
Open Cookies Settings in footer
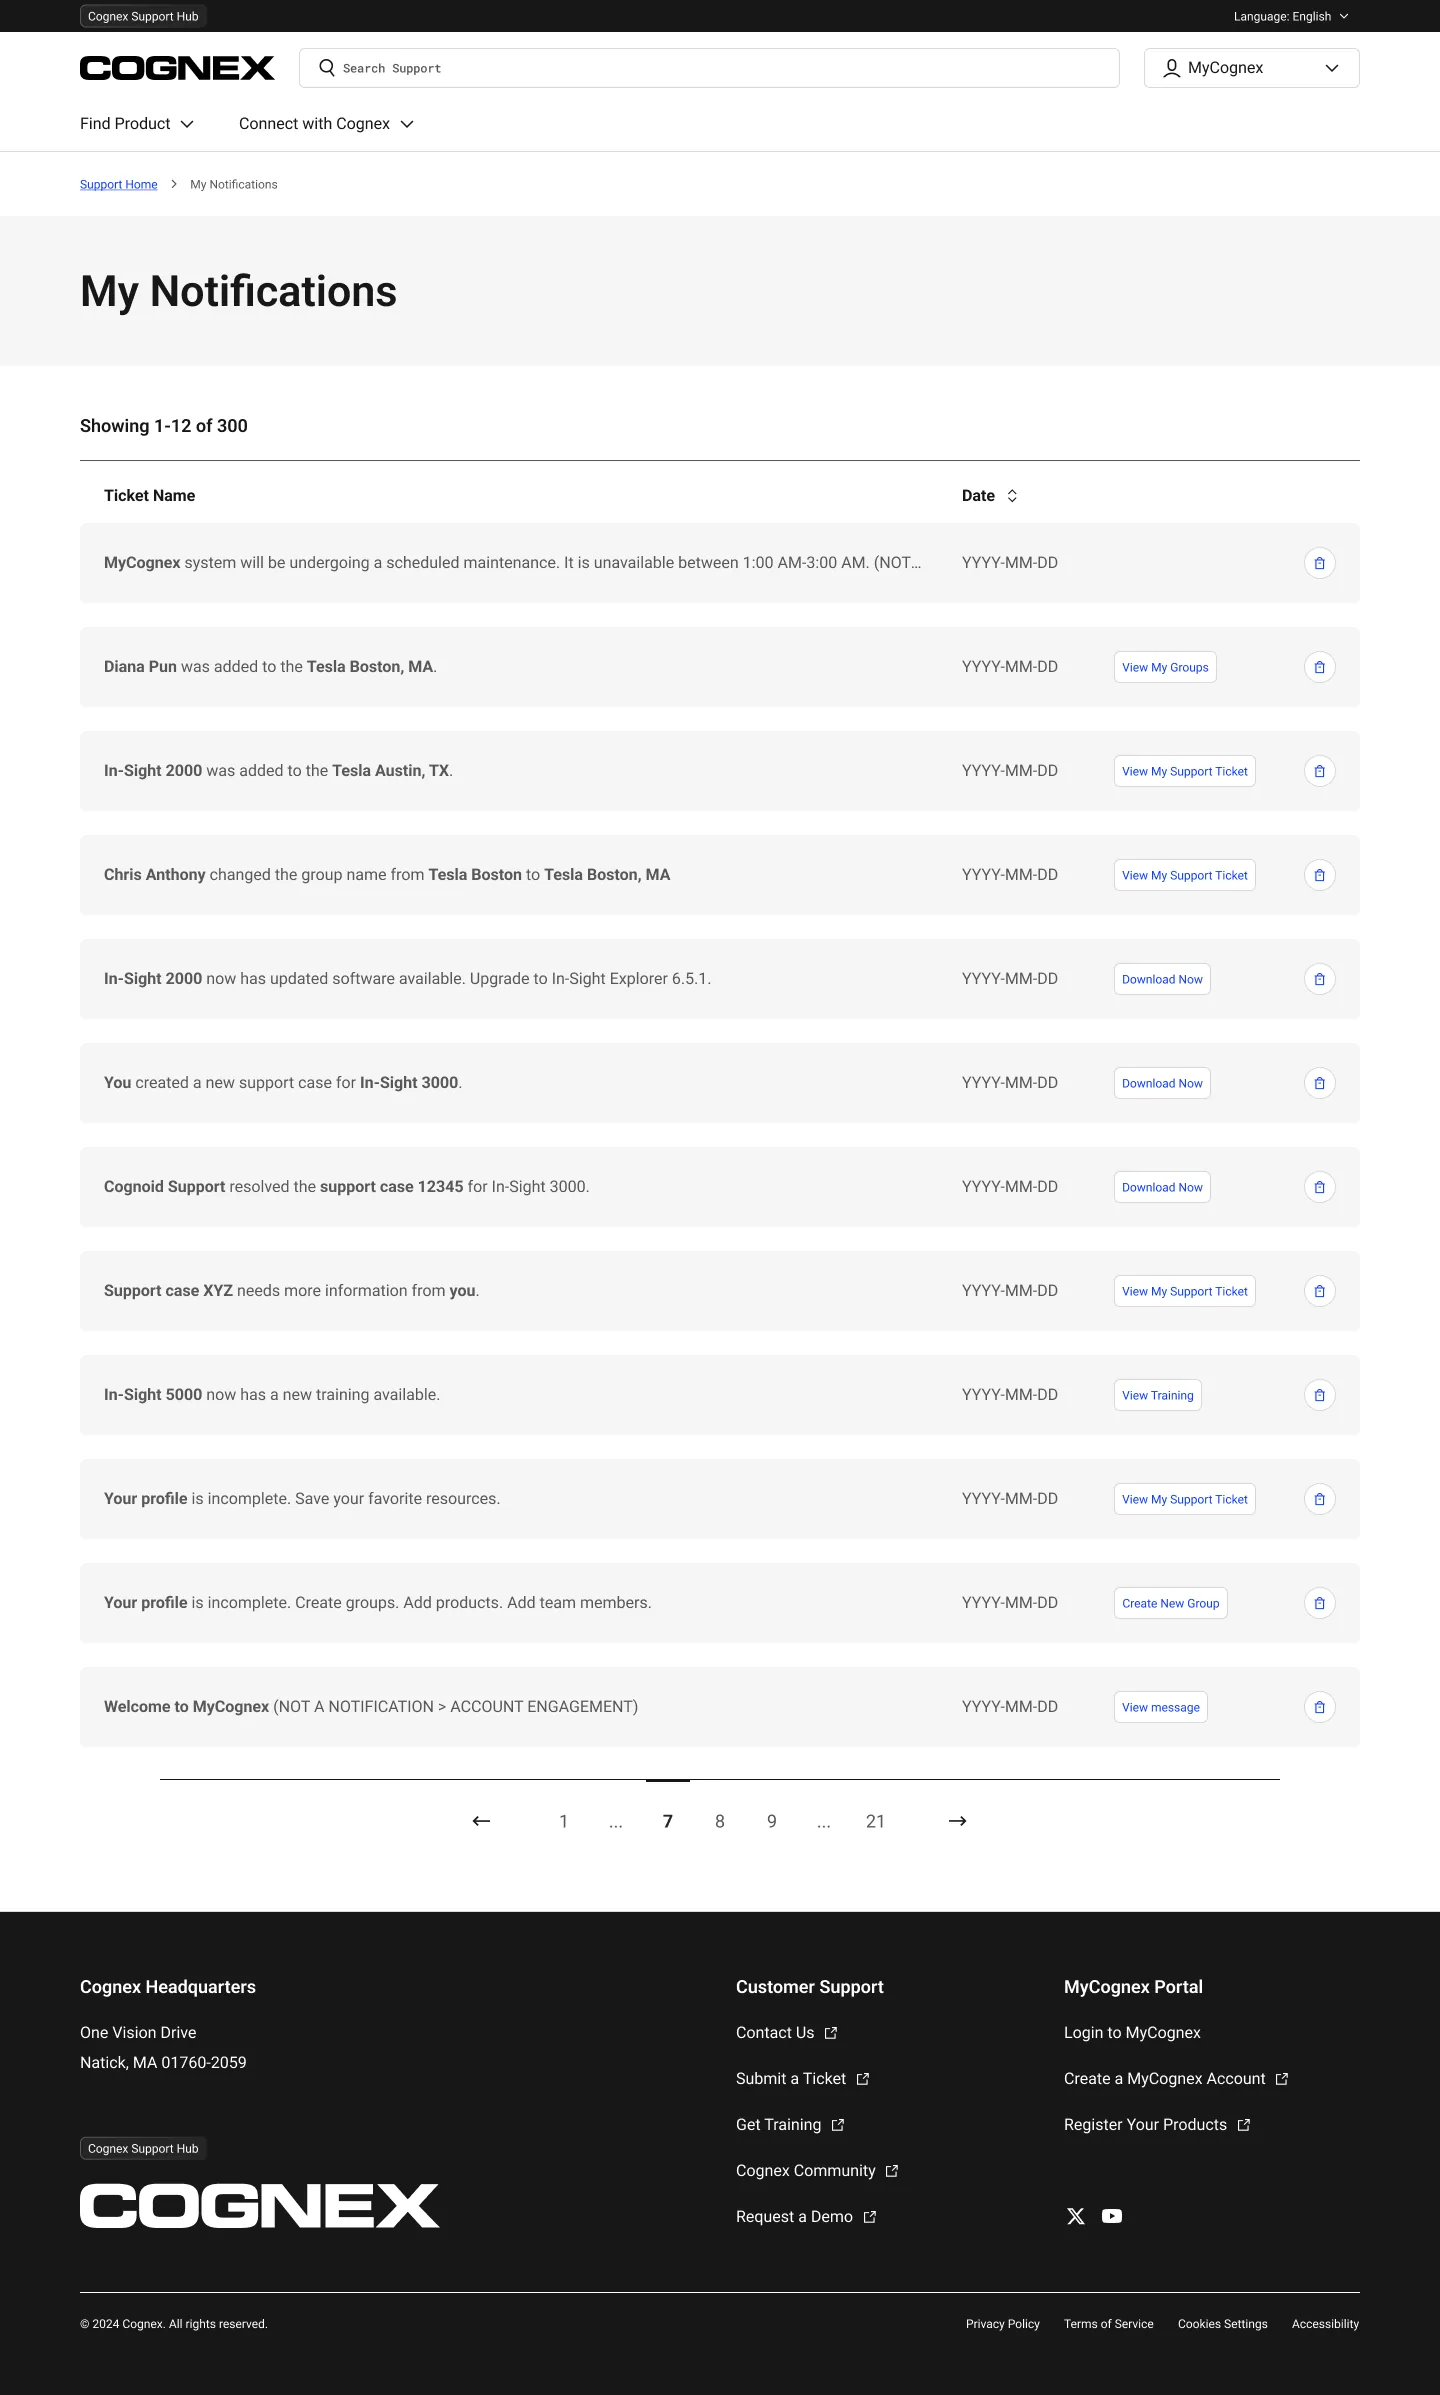(1223, 2324)
